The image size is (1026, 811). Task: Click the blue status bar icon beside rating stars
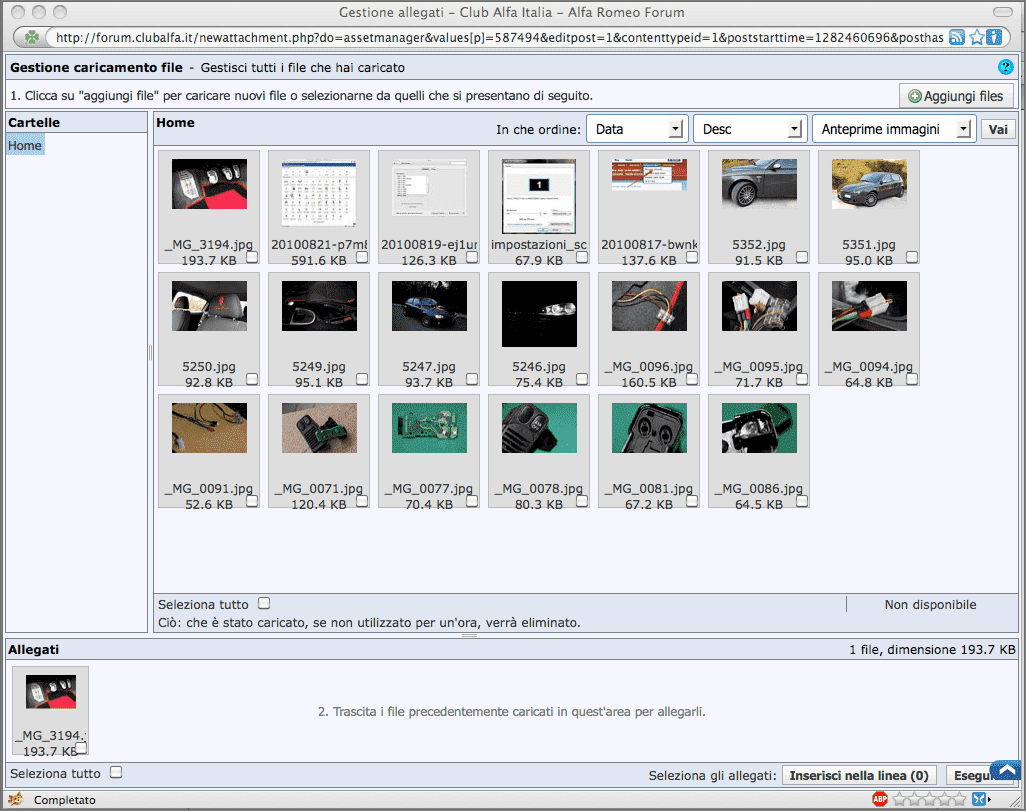tap(980, 799)
